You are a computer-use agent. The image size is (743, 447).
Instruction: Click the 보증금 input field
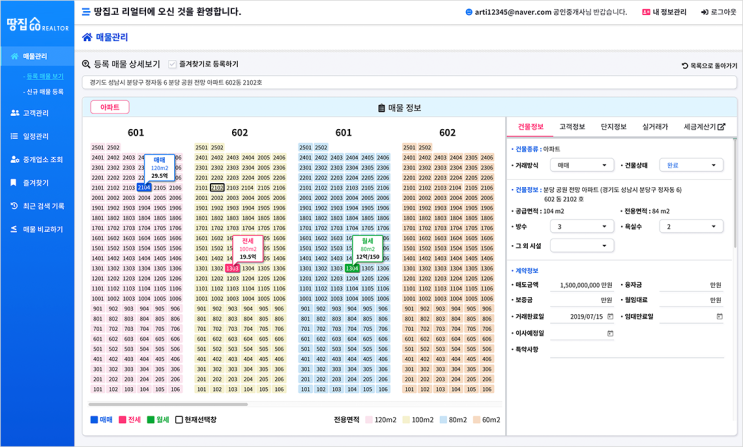pyautogui.click(x=582, y=300)
